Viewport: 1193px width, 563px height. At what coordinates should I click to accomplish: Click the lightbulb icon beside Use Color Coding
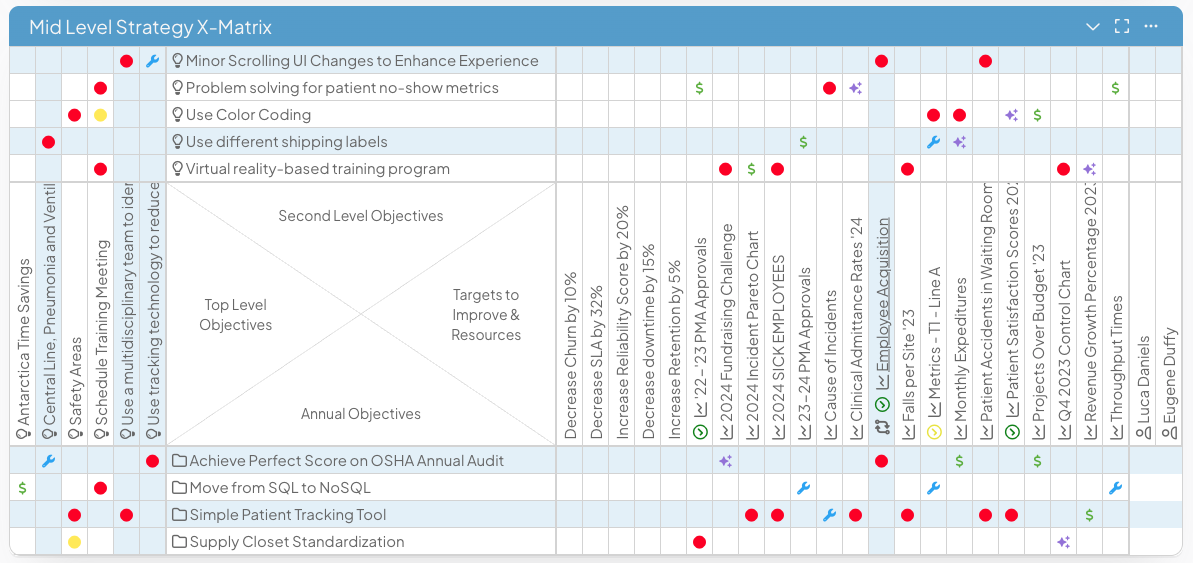click(178, 115)
